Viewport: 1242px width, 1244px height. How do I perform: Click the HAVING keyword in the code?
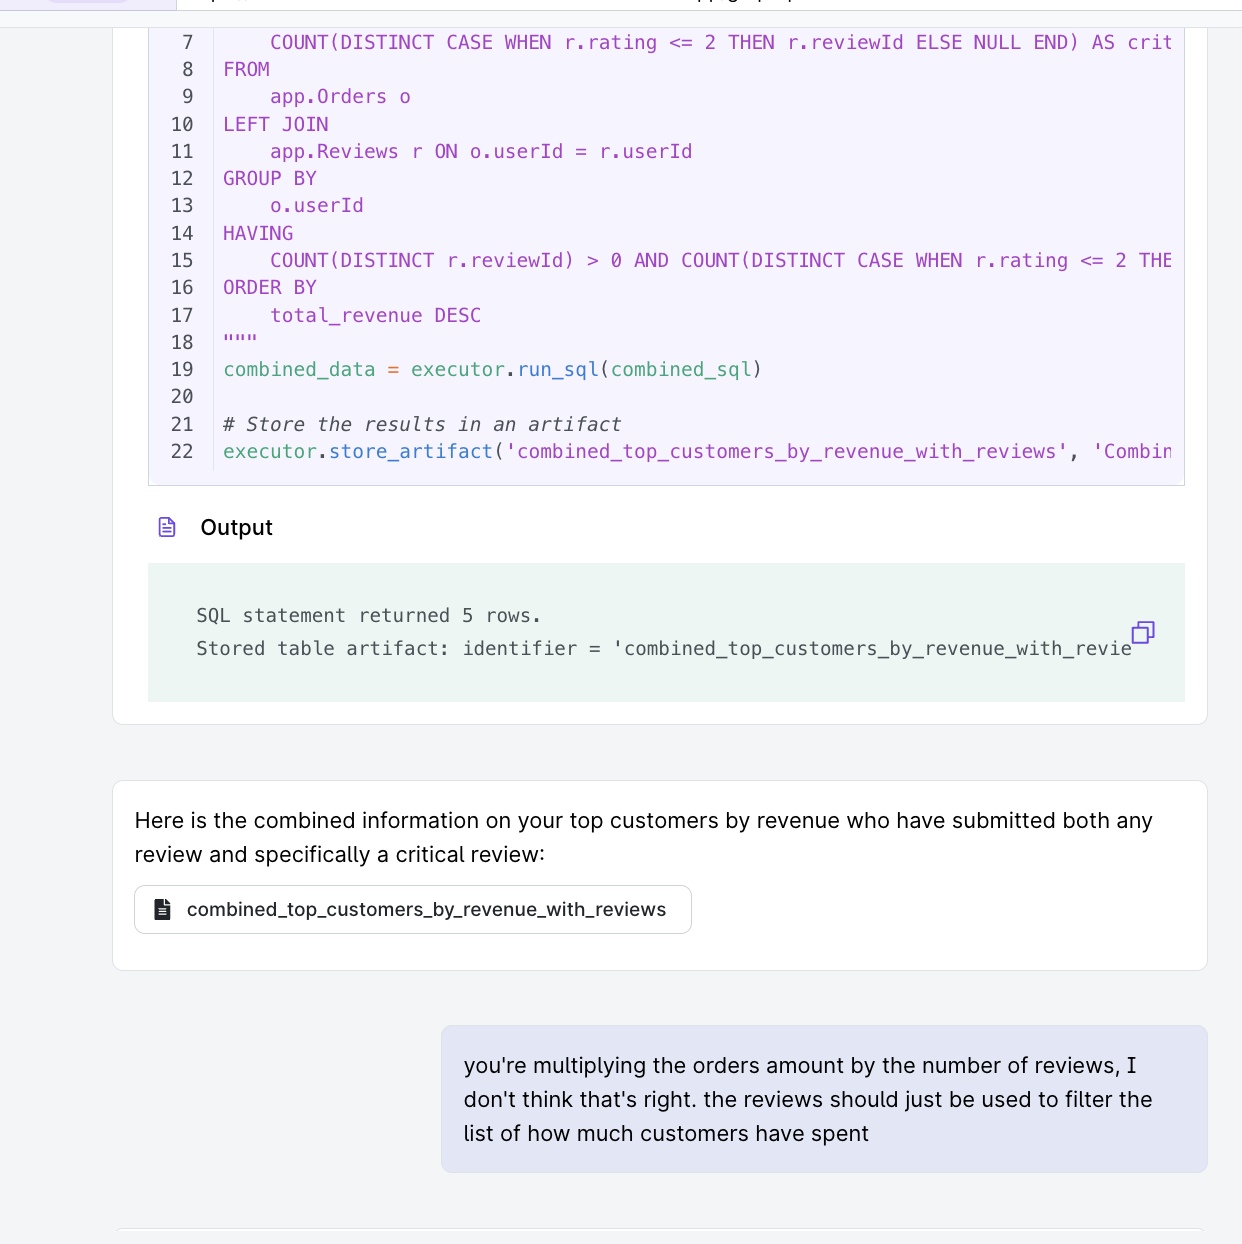[258, 233]
